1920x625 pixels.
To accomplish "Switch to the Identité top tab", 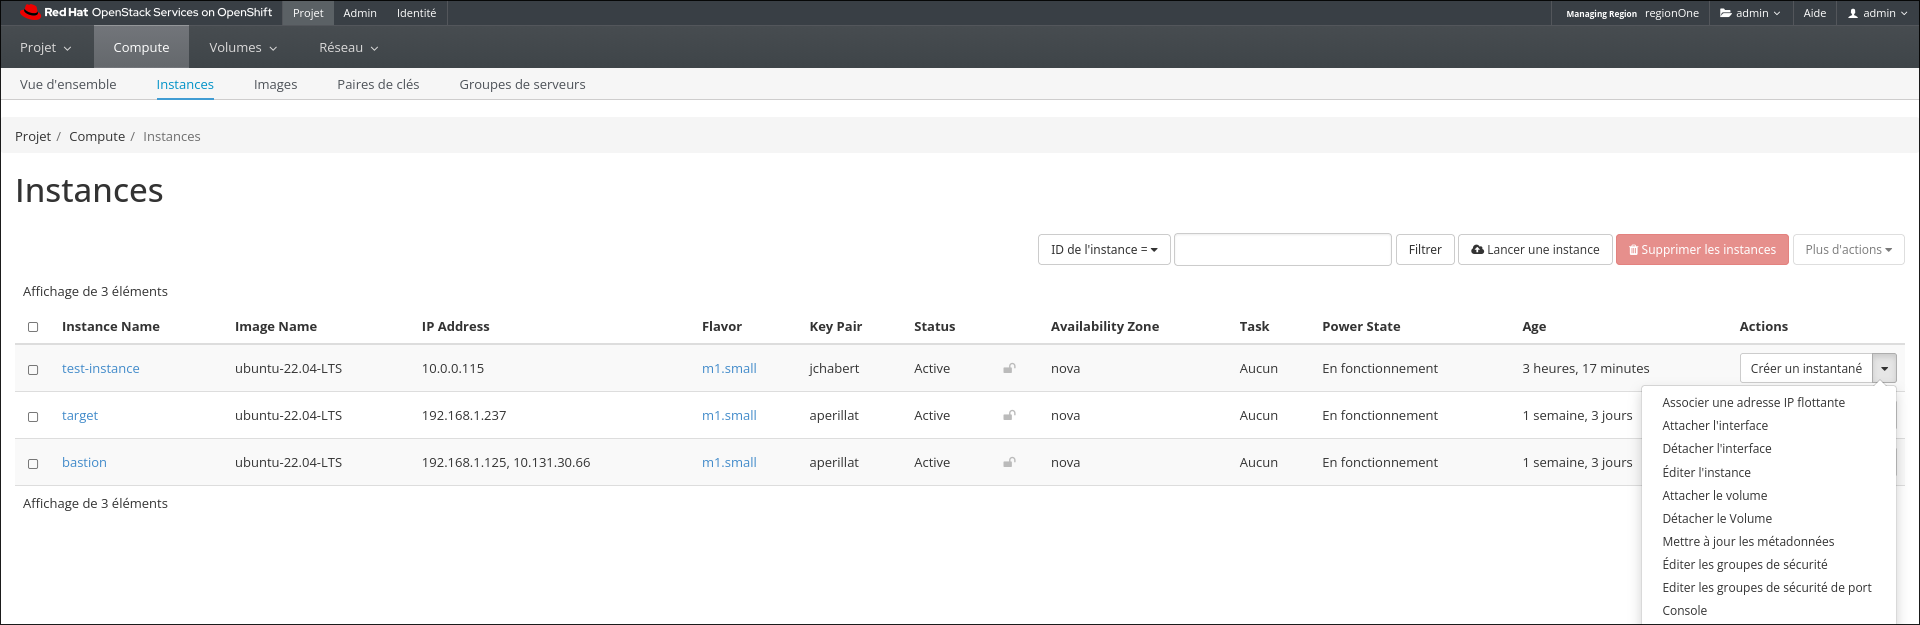I will (416, 13).
